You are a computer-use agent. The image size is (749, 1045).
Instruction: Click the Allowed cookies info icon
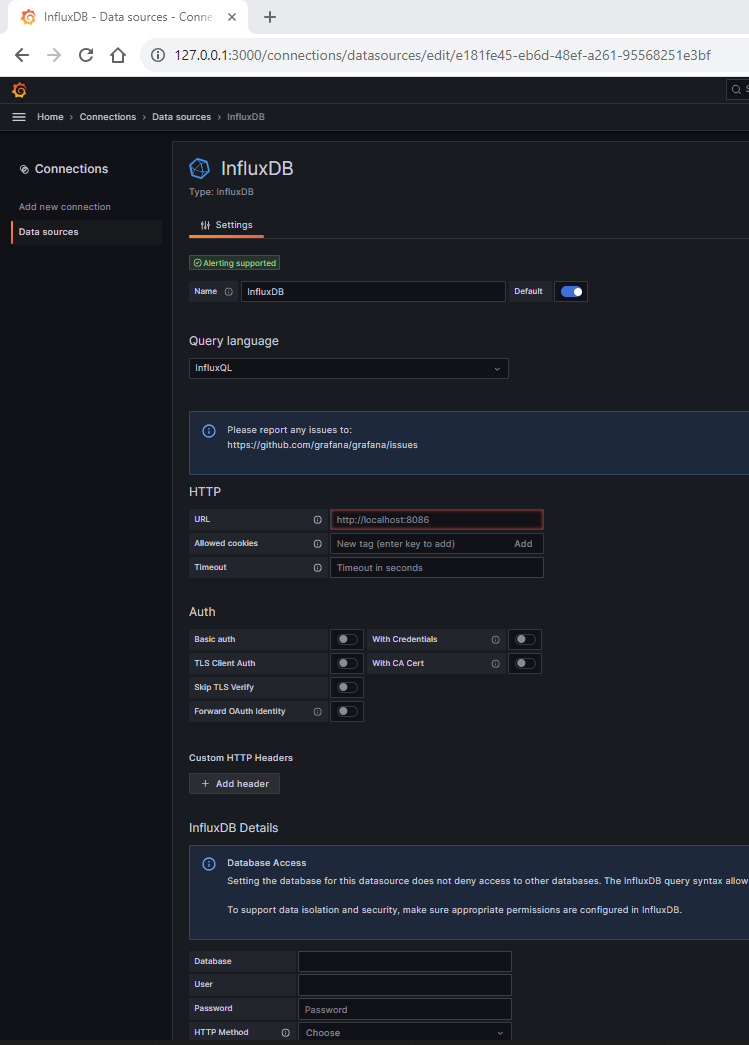[318, 544]
